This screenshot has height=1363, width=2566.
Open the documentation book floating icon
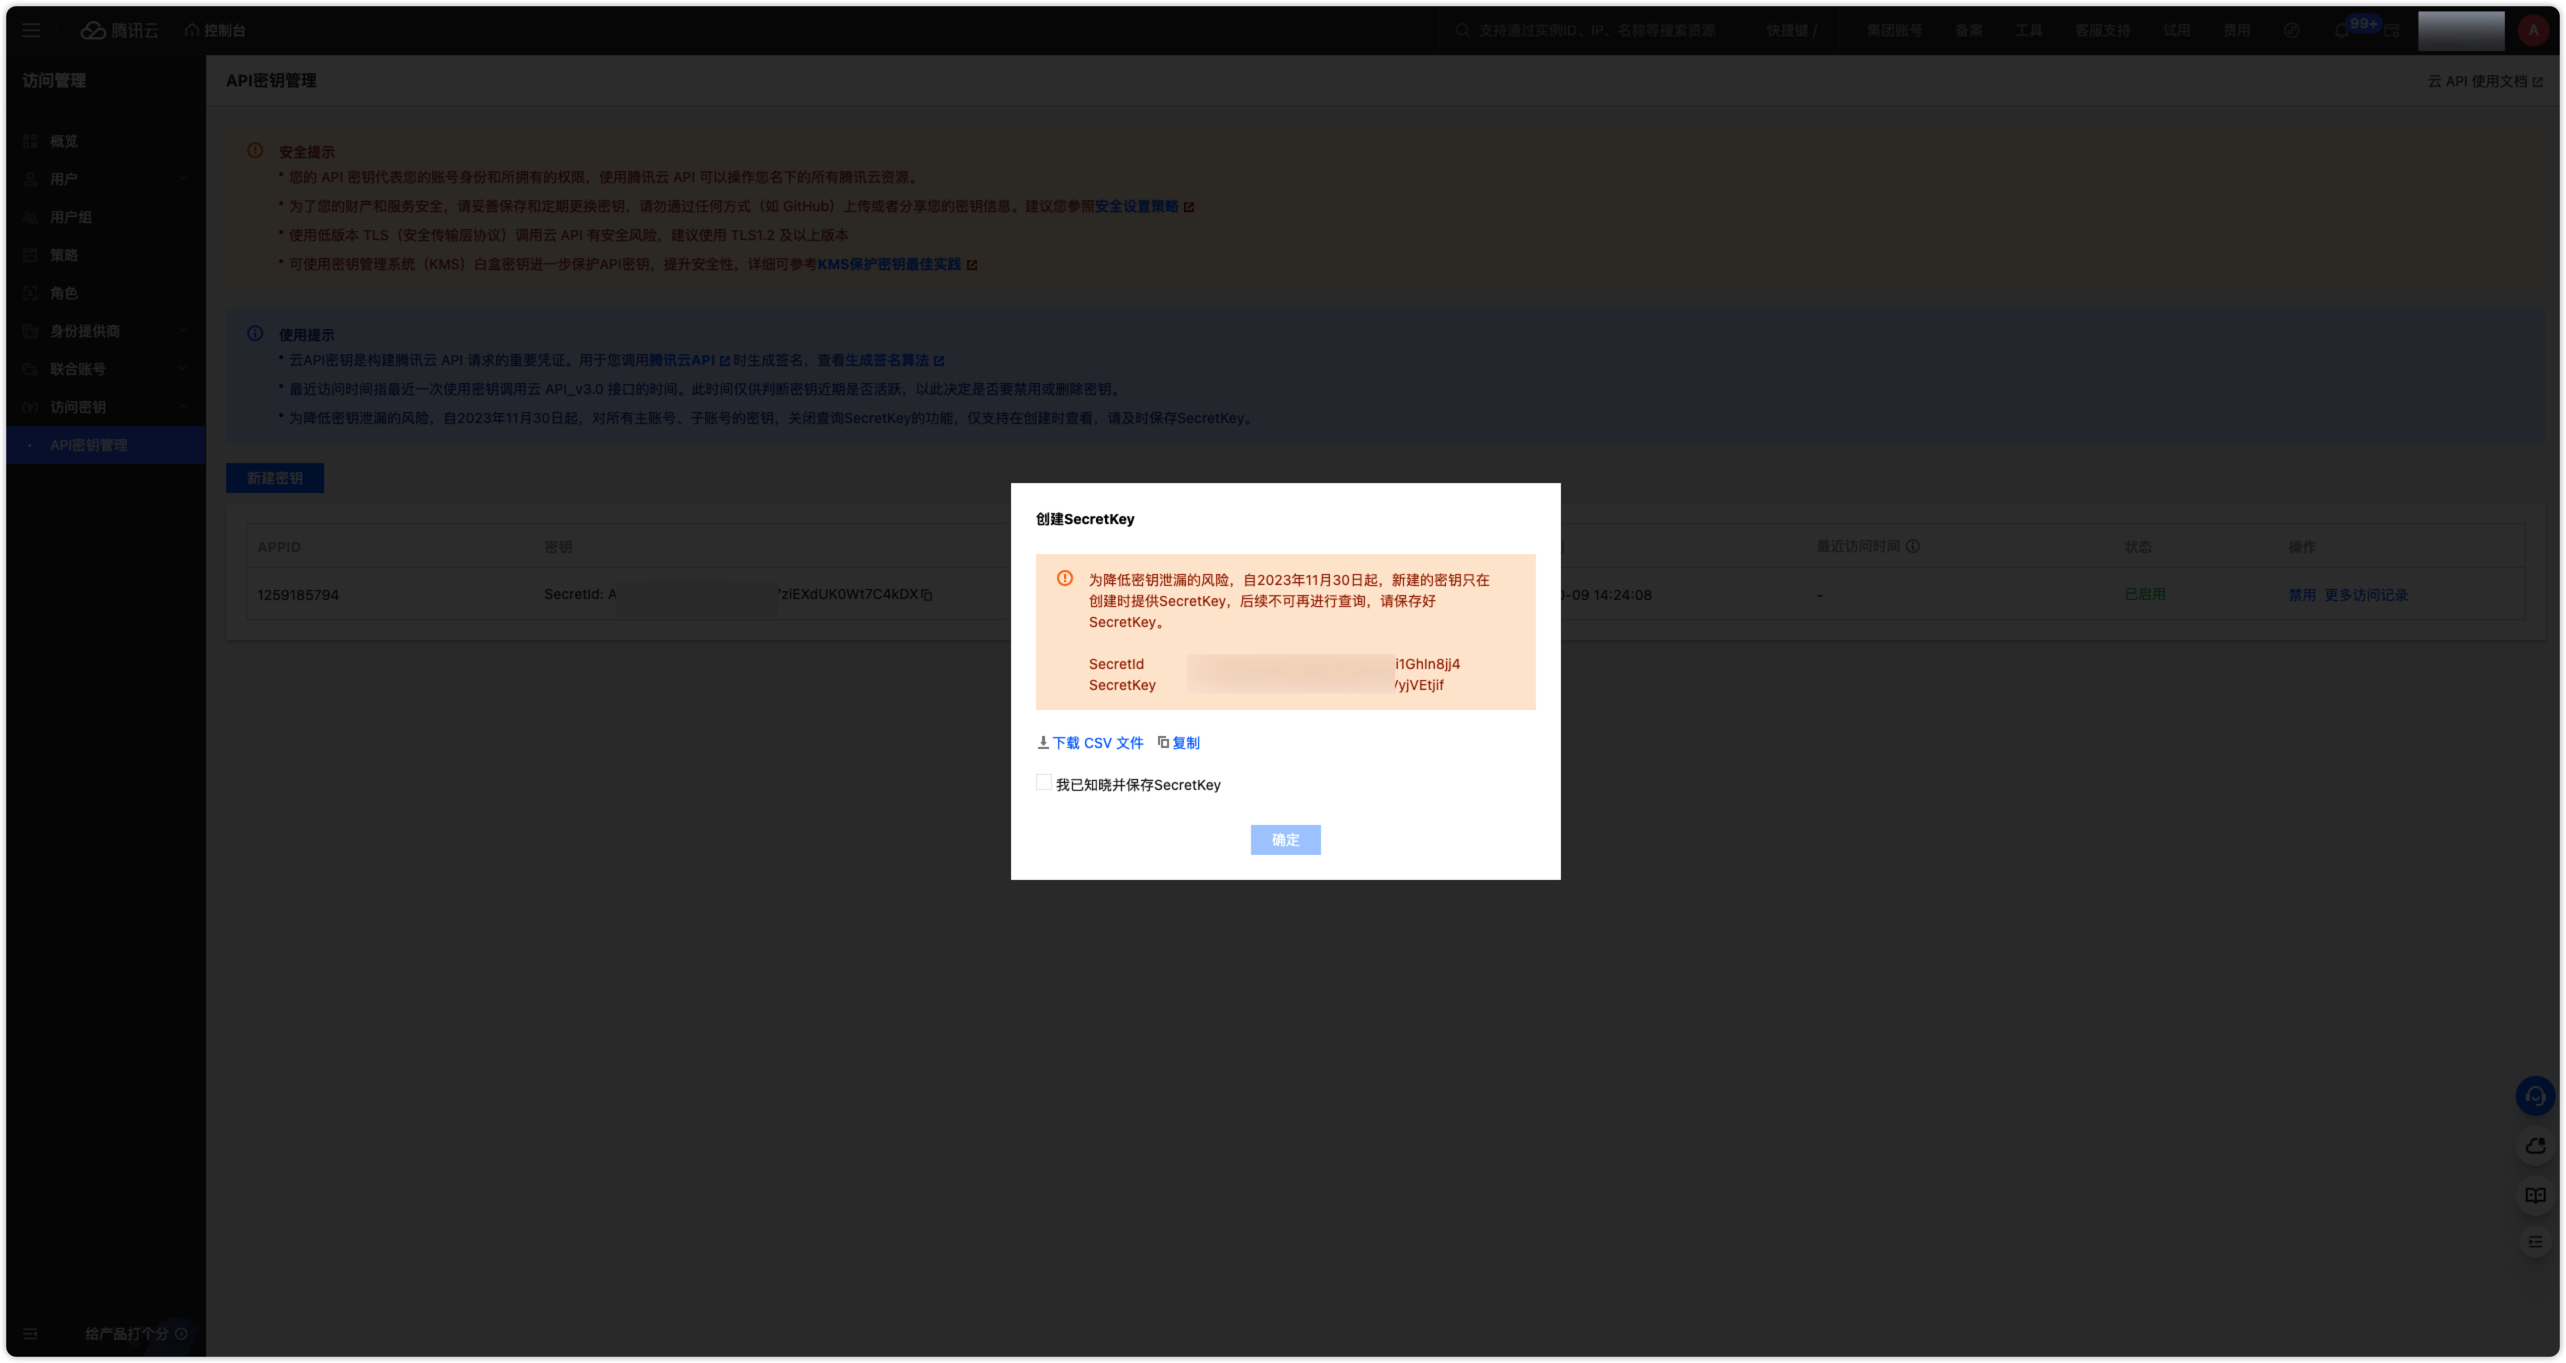pos(2537,1195)
